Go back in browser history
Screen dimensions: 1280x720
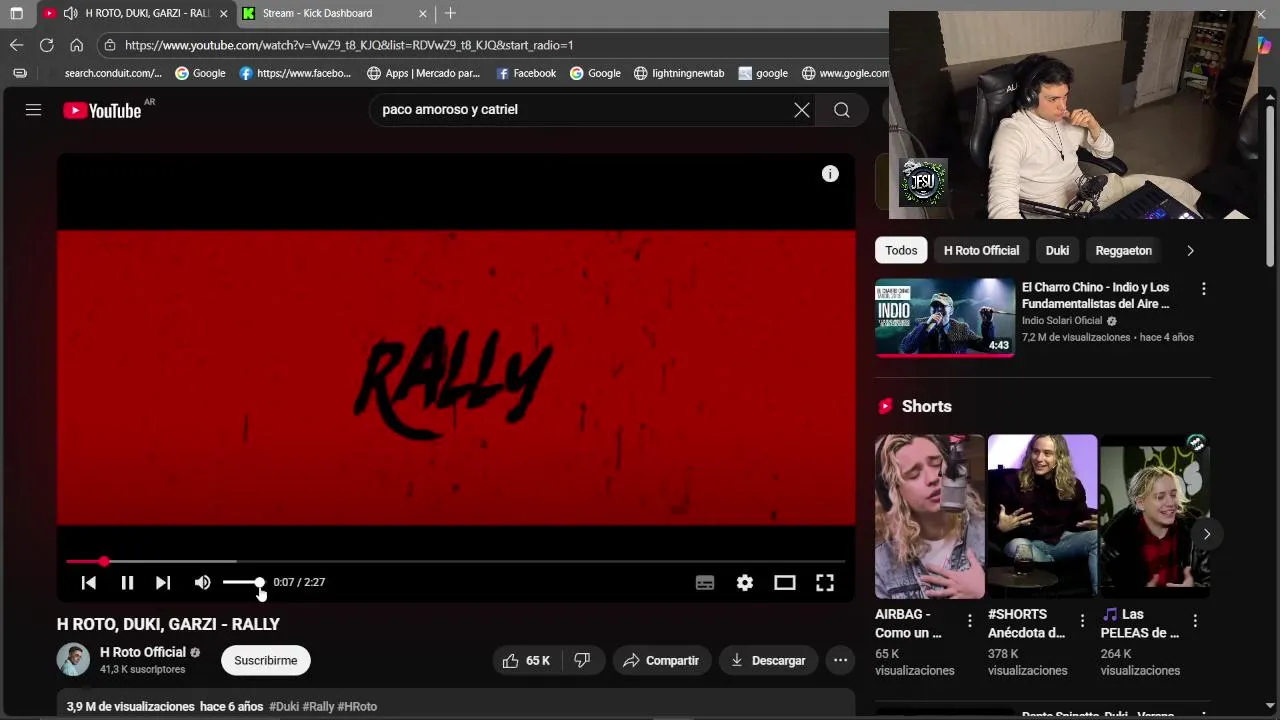coord(16,45)
